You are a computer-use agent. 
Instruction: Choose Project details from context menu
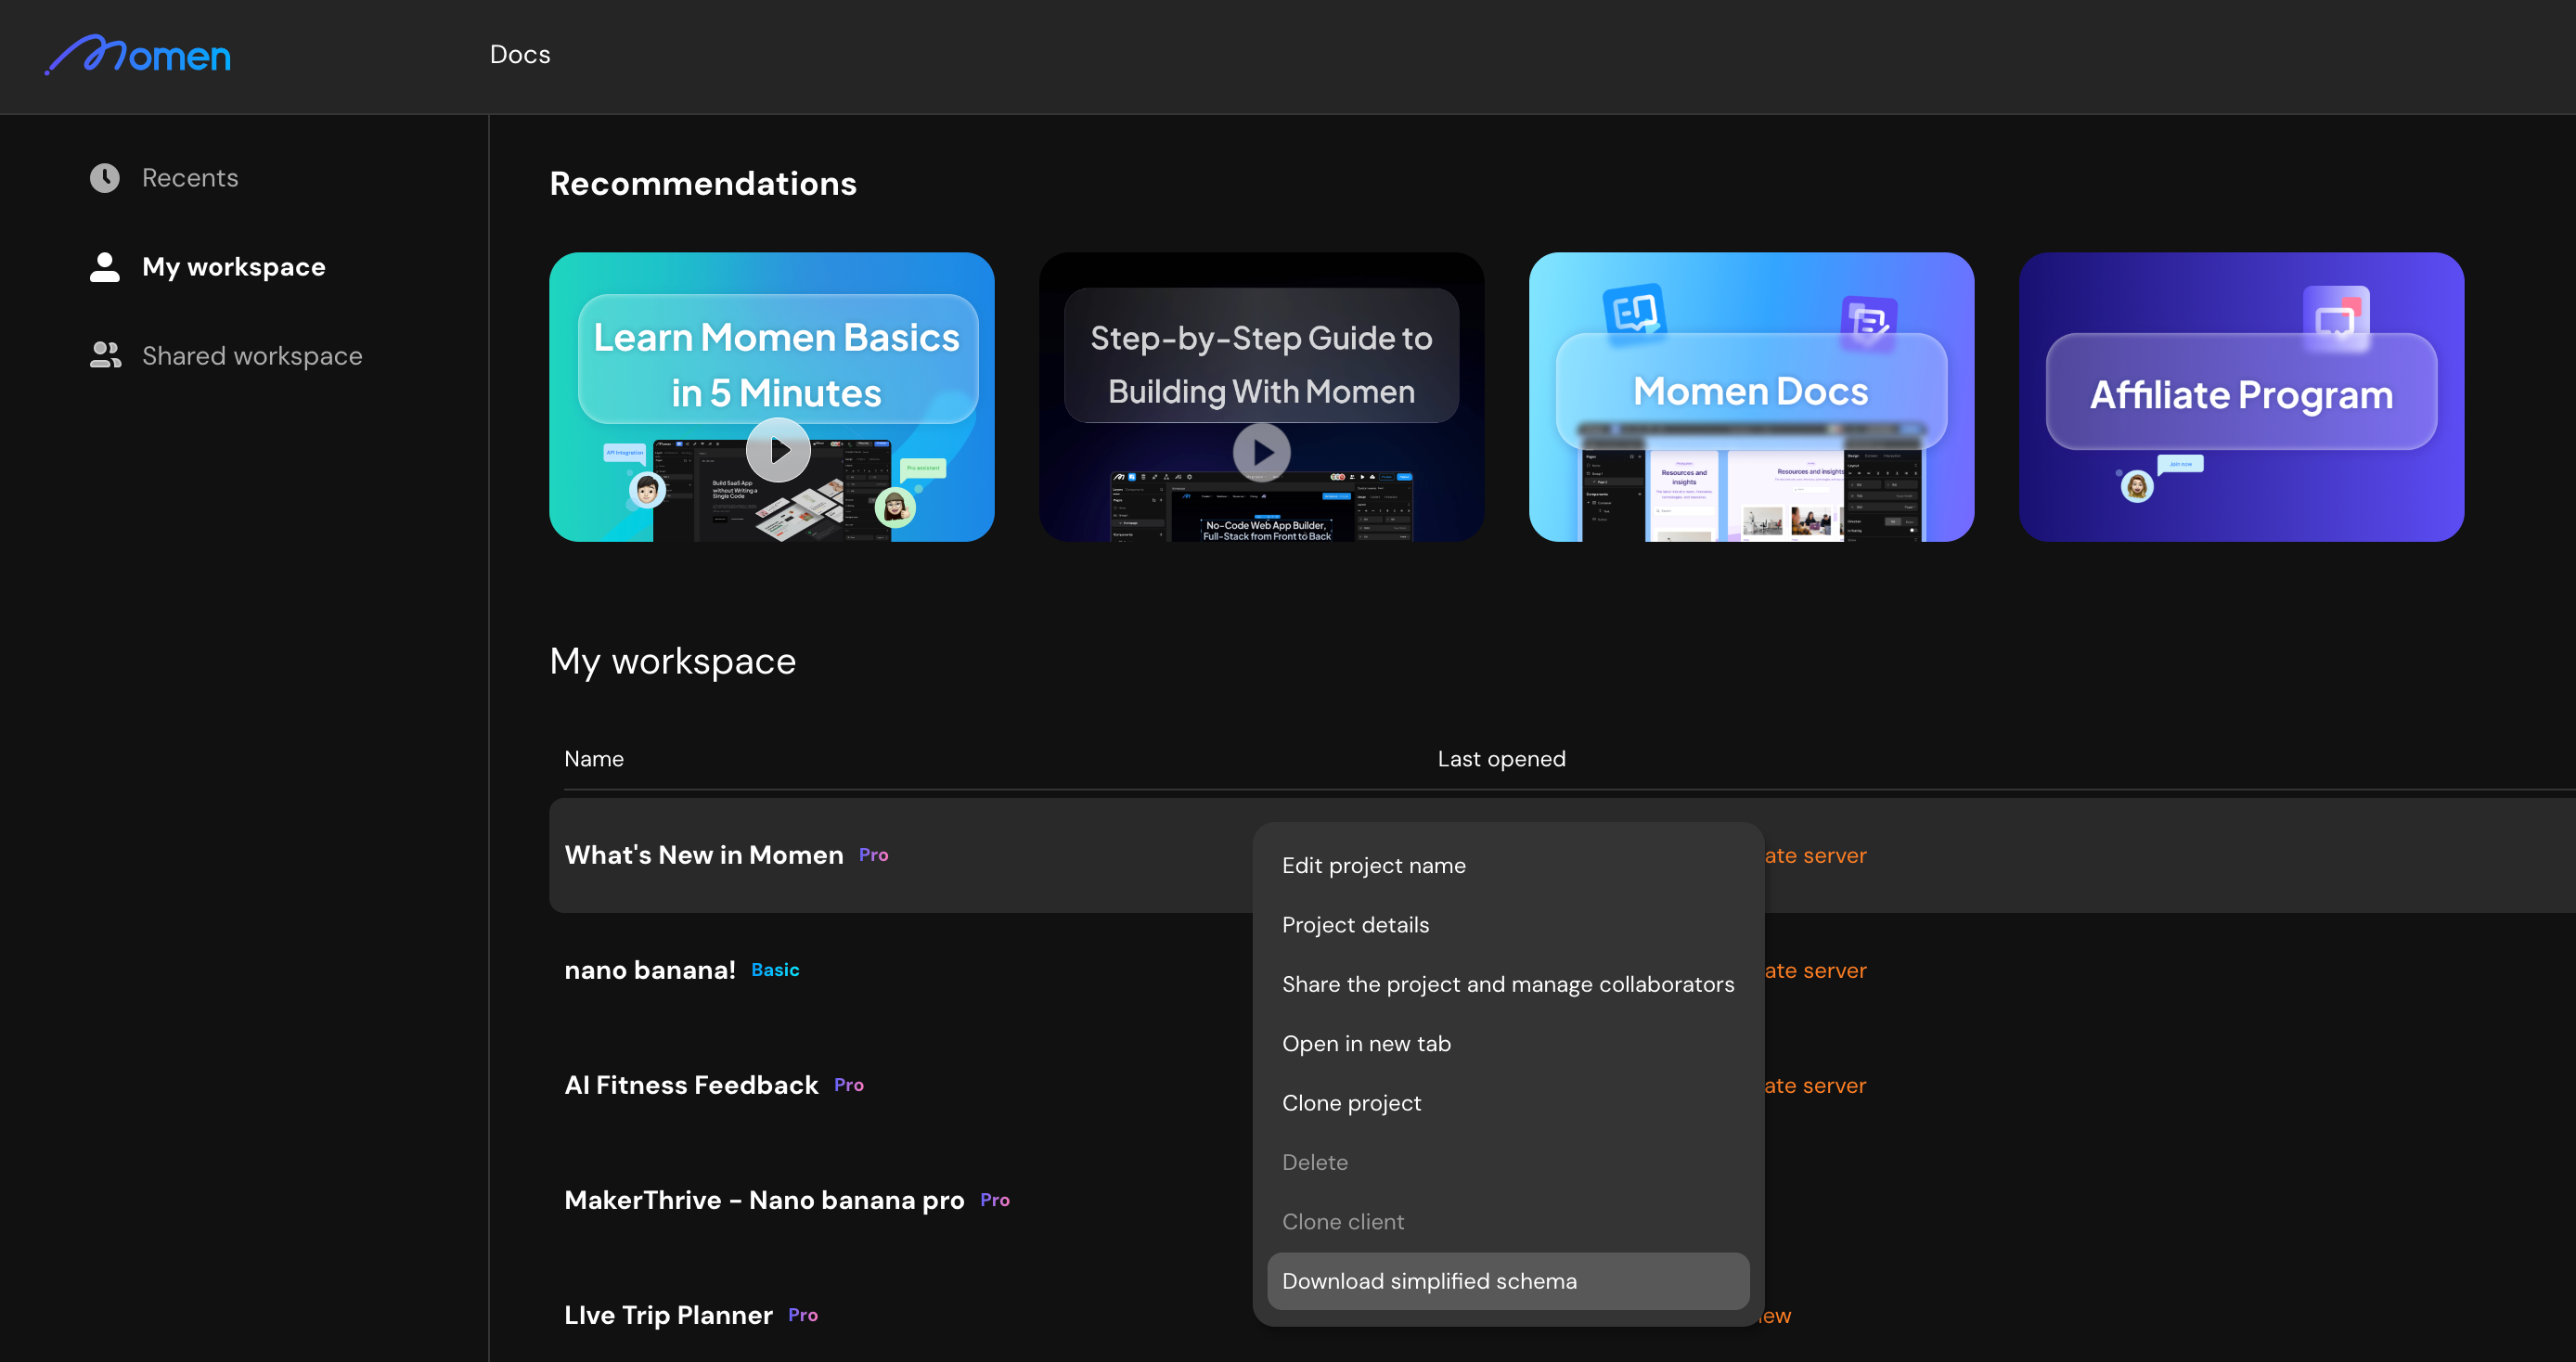click(x=1355, y=925)
